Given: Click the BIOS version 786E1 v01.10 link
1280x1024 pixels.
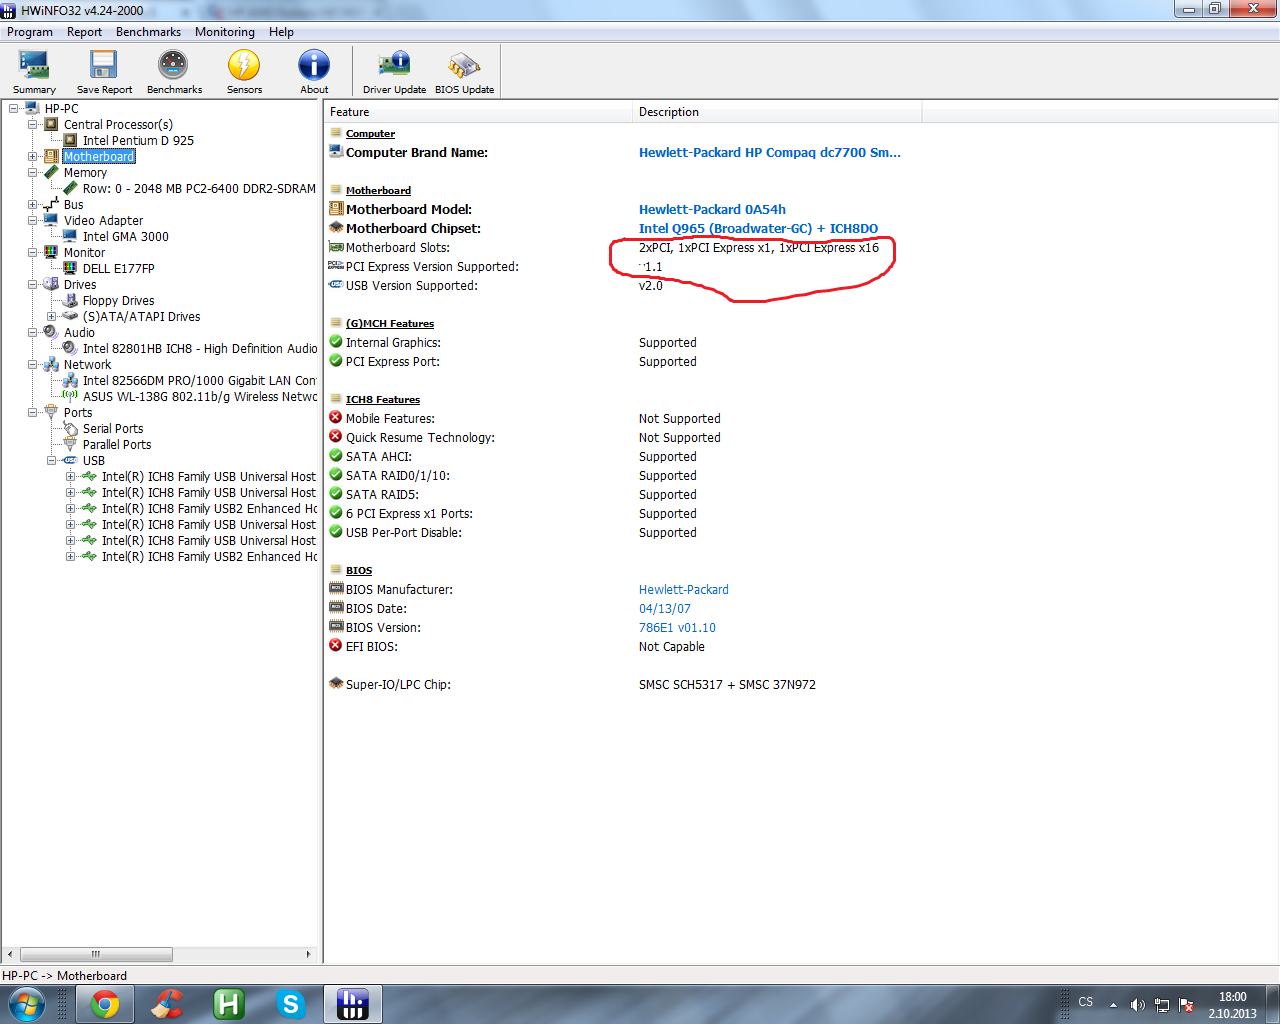Looking at the screenshot, I should click(x=677, y=627).
